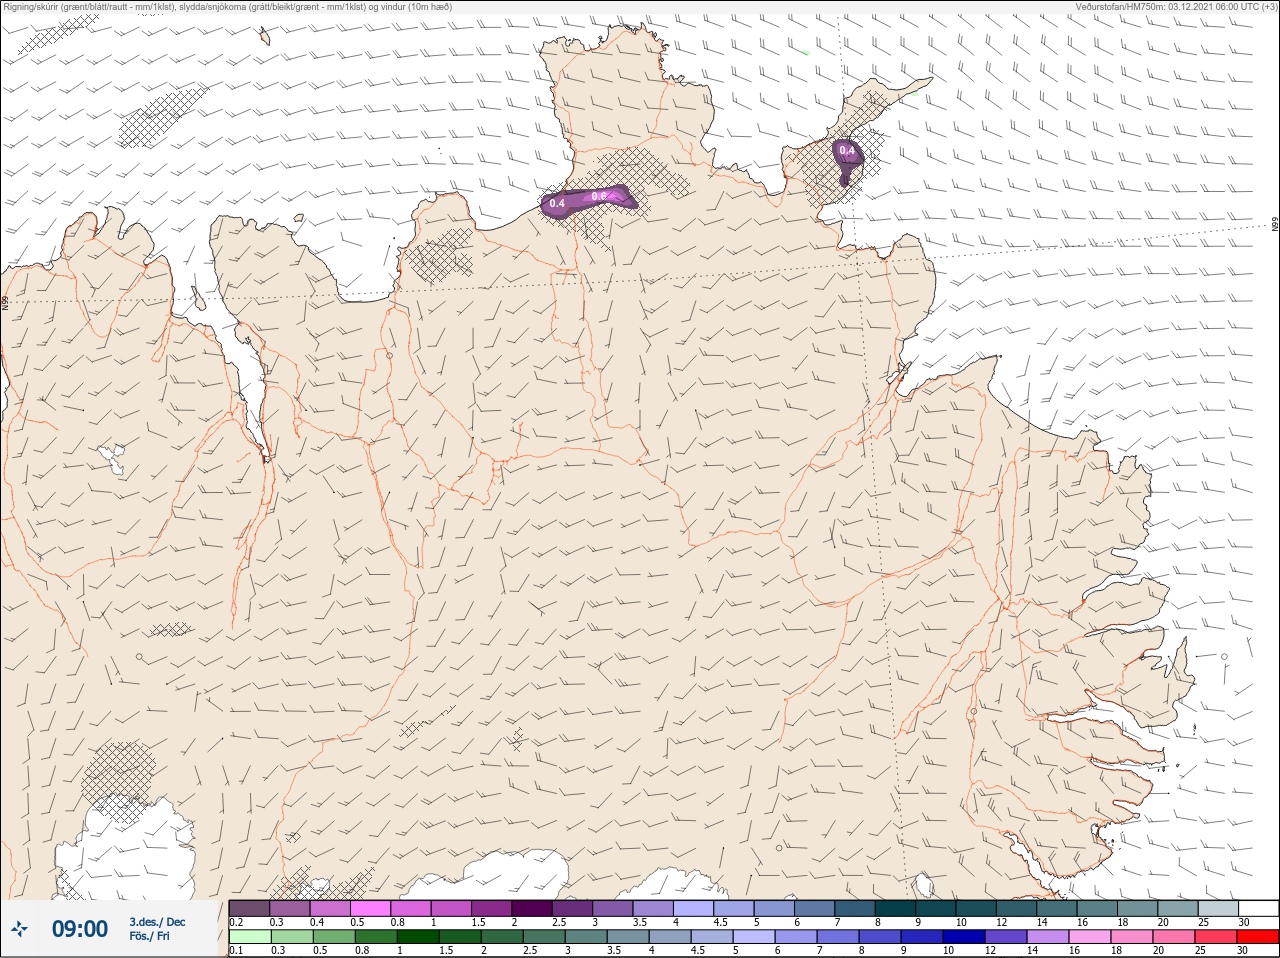
Task: Pick the bright pink swatch in the upper legend row
Action: 370,908
